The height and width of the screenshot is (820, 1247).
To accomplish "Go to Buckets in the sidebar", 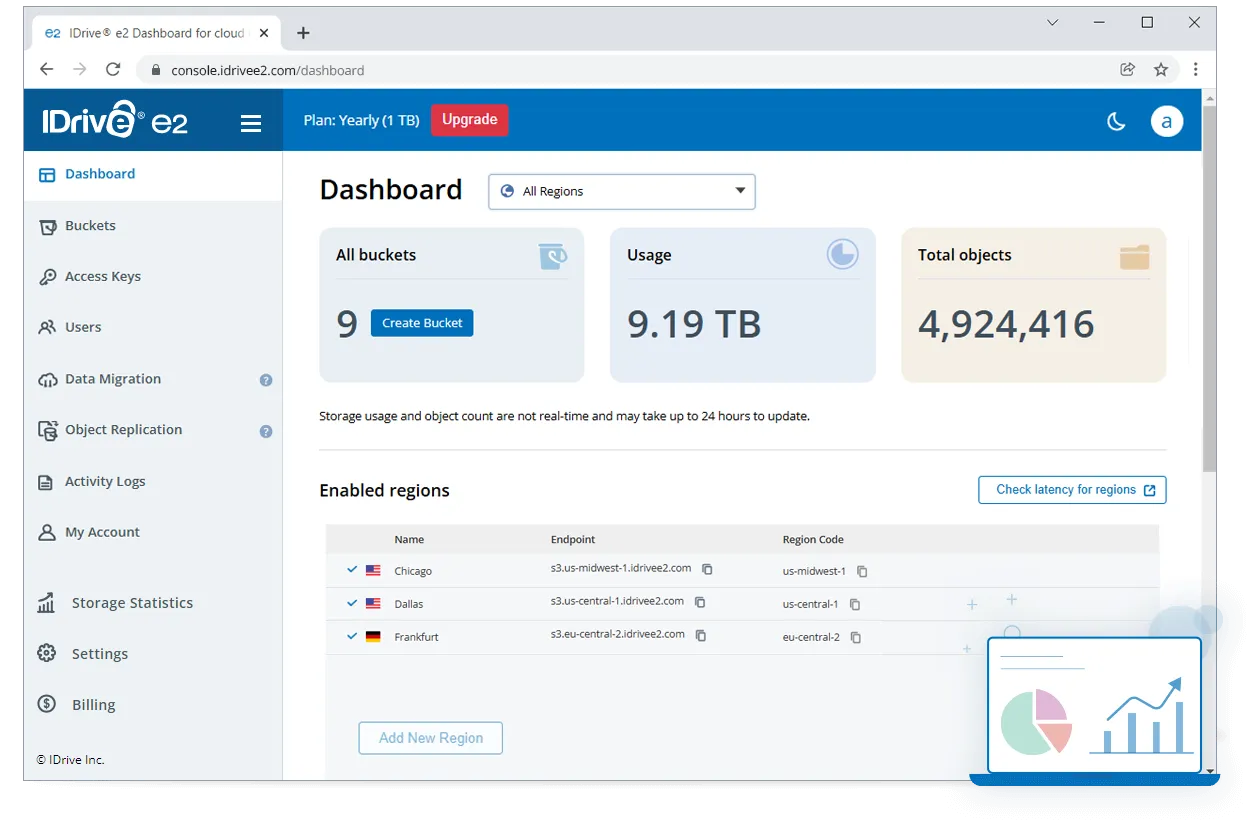I will coord(90,226).
